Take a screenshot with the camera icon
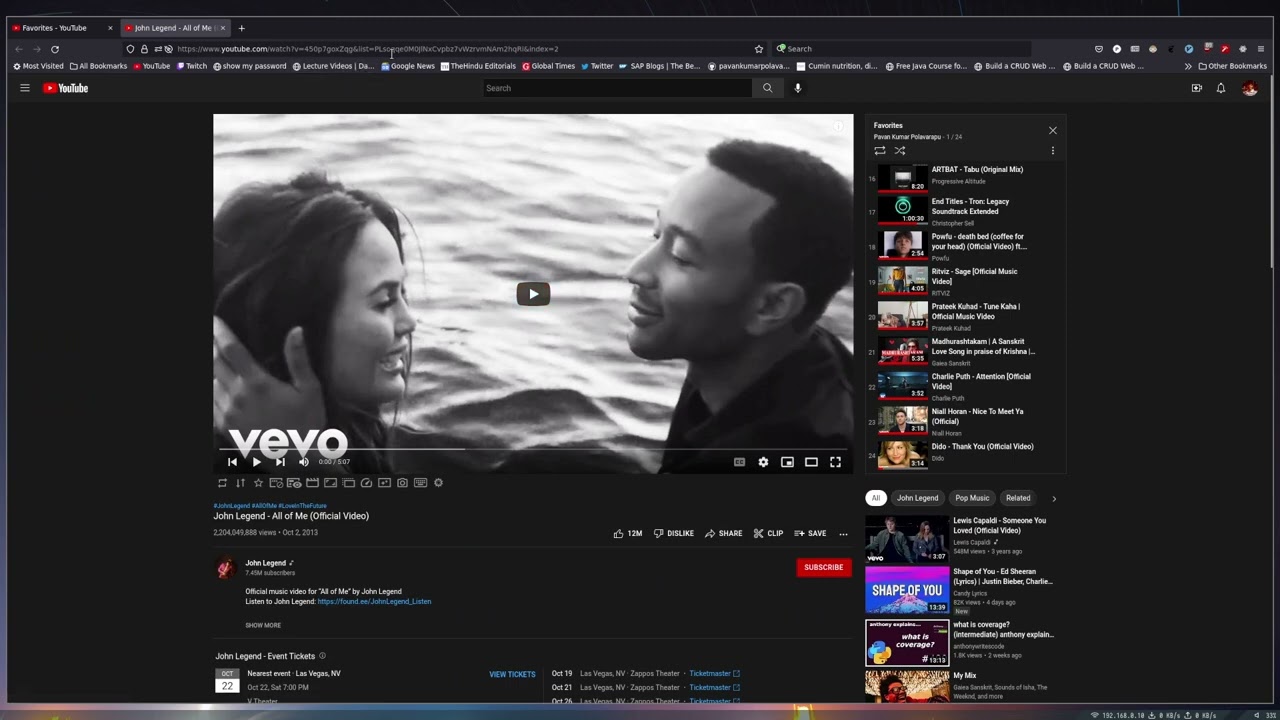Viewport: 1280px width, 720px height. pyautogui.click(x=402, y=483)
